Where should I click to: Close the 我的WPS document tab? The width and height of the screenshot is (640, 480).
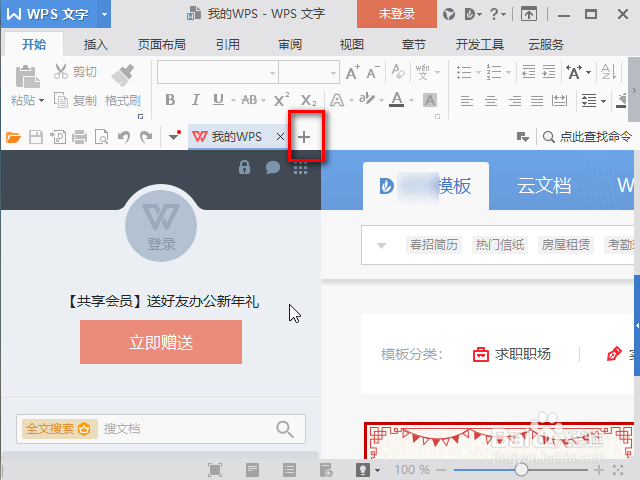(x=280, y=137)
